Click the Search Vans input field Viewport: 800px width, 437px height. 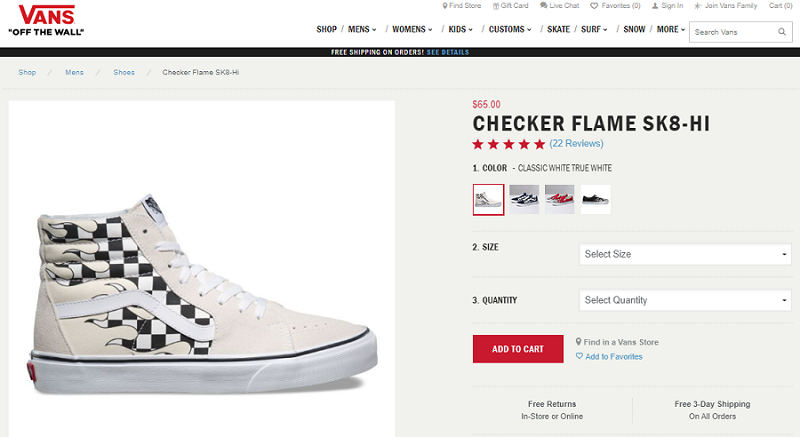[x=732, y=32]
